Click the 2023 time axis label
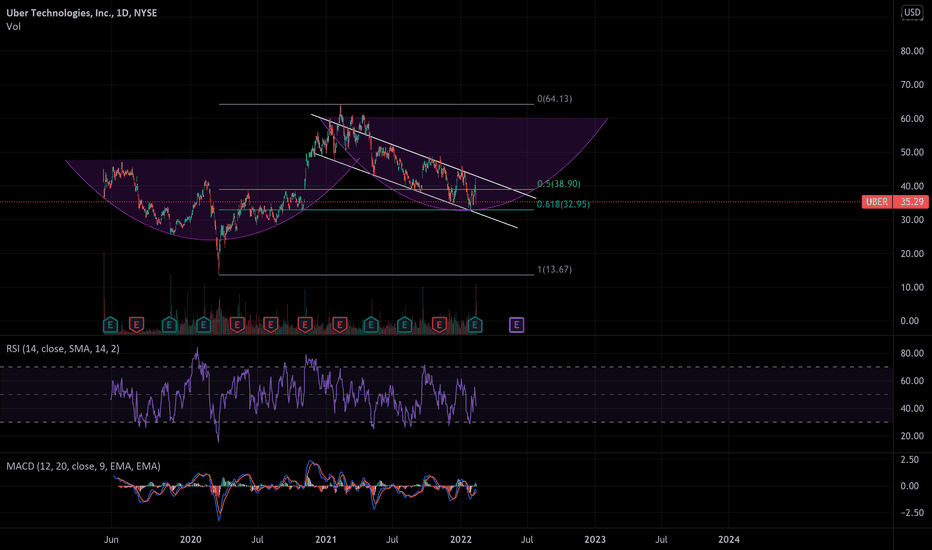The height and width of the screenshot is (550, 932). click(595, 539)
